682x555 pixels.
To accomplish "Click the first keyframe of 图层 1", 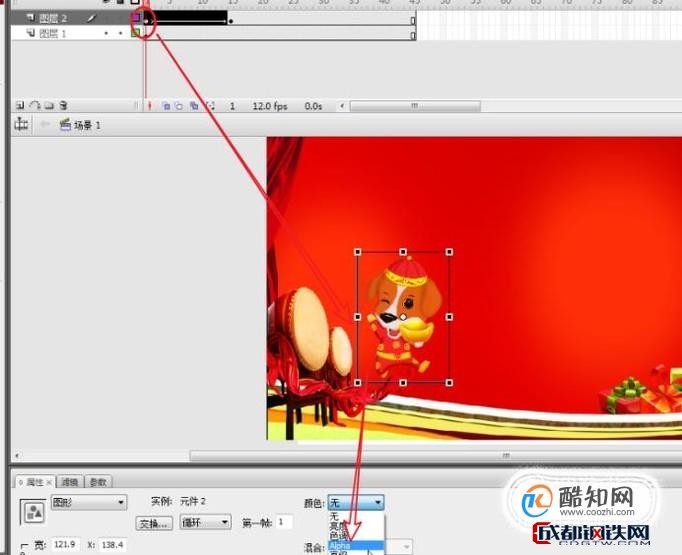I will [x=146, y=34].
